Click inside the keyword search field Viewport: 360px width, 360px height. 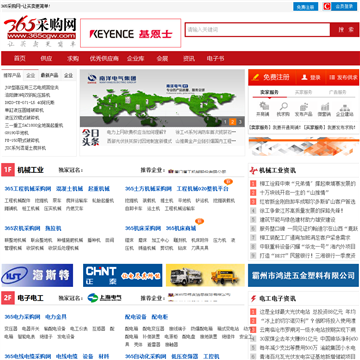click(258, 30)
